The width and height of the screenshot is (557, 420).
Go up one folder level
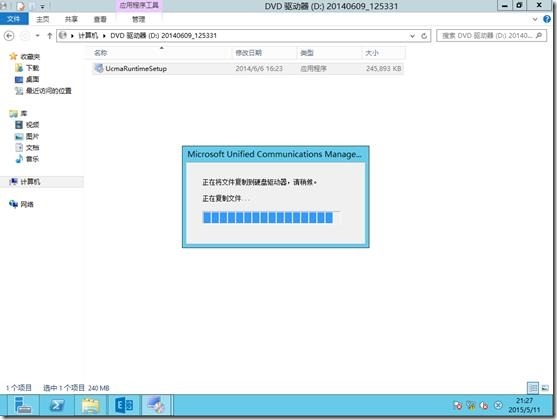[50, 36]
